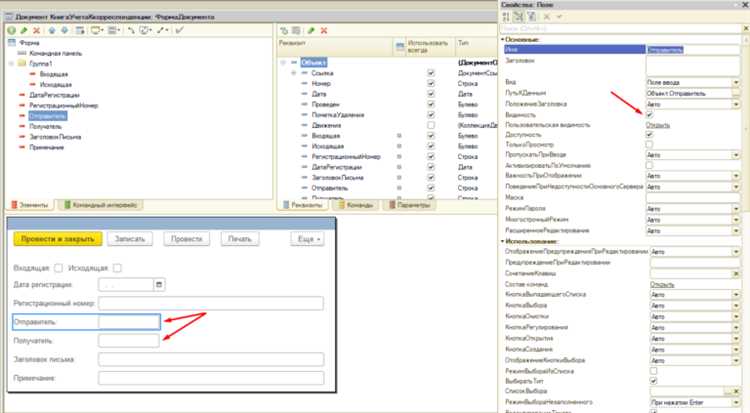This screenshot has width=750, height=413.
Task: Move element up with blue up-arrow icon
Action: (x=52, y=30)
